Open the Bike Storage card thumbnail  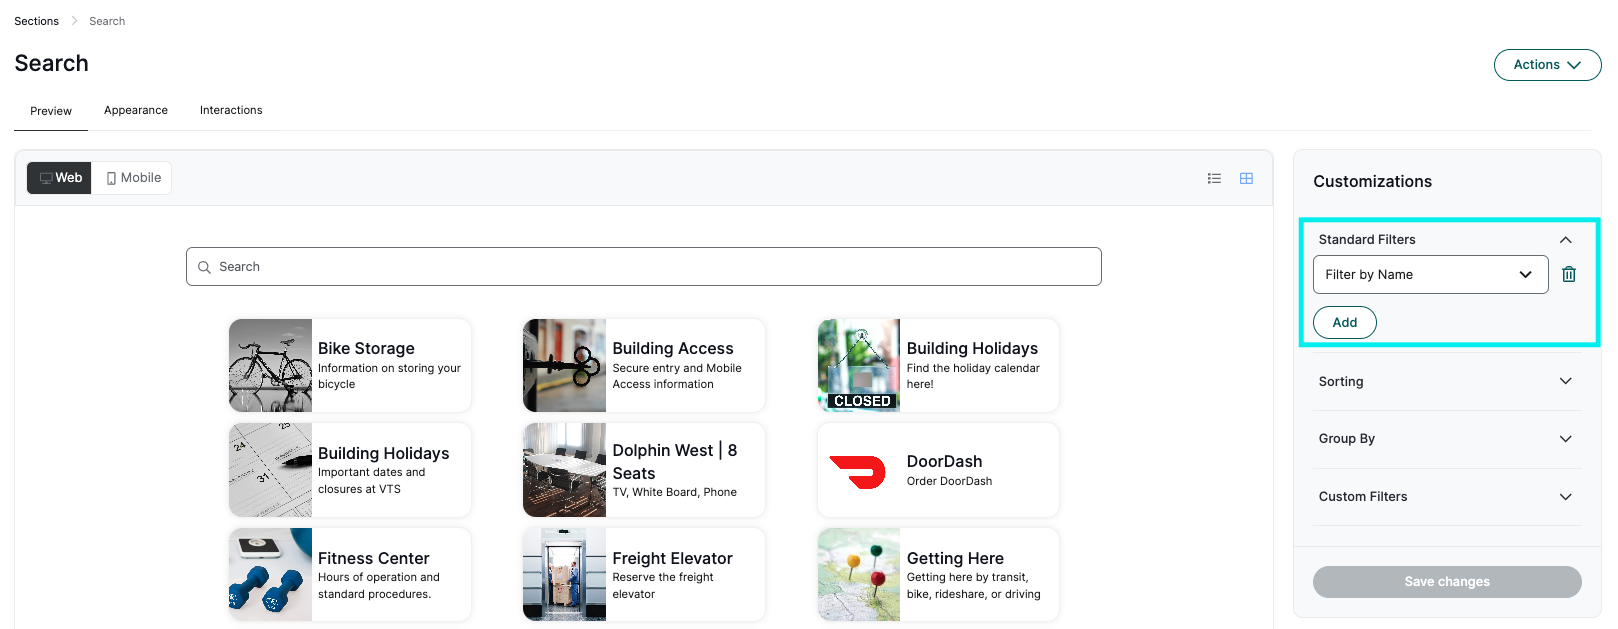click(x=270, y=365)
